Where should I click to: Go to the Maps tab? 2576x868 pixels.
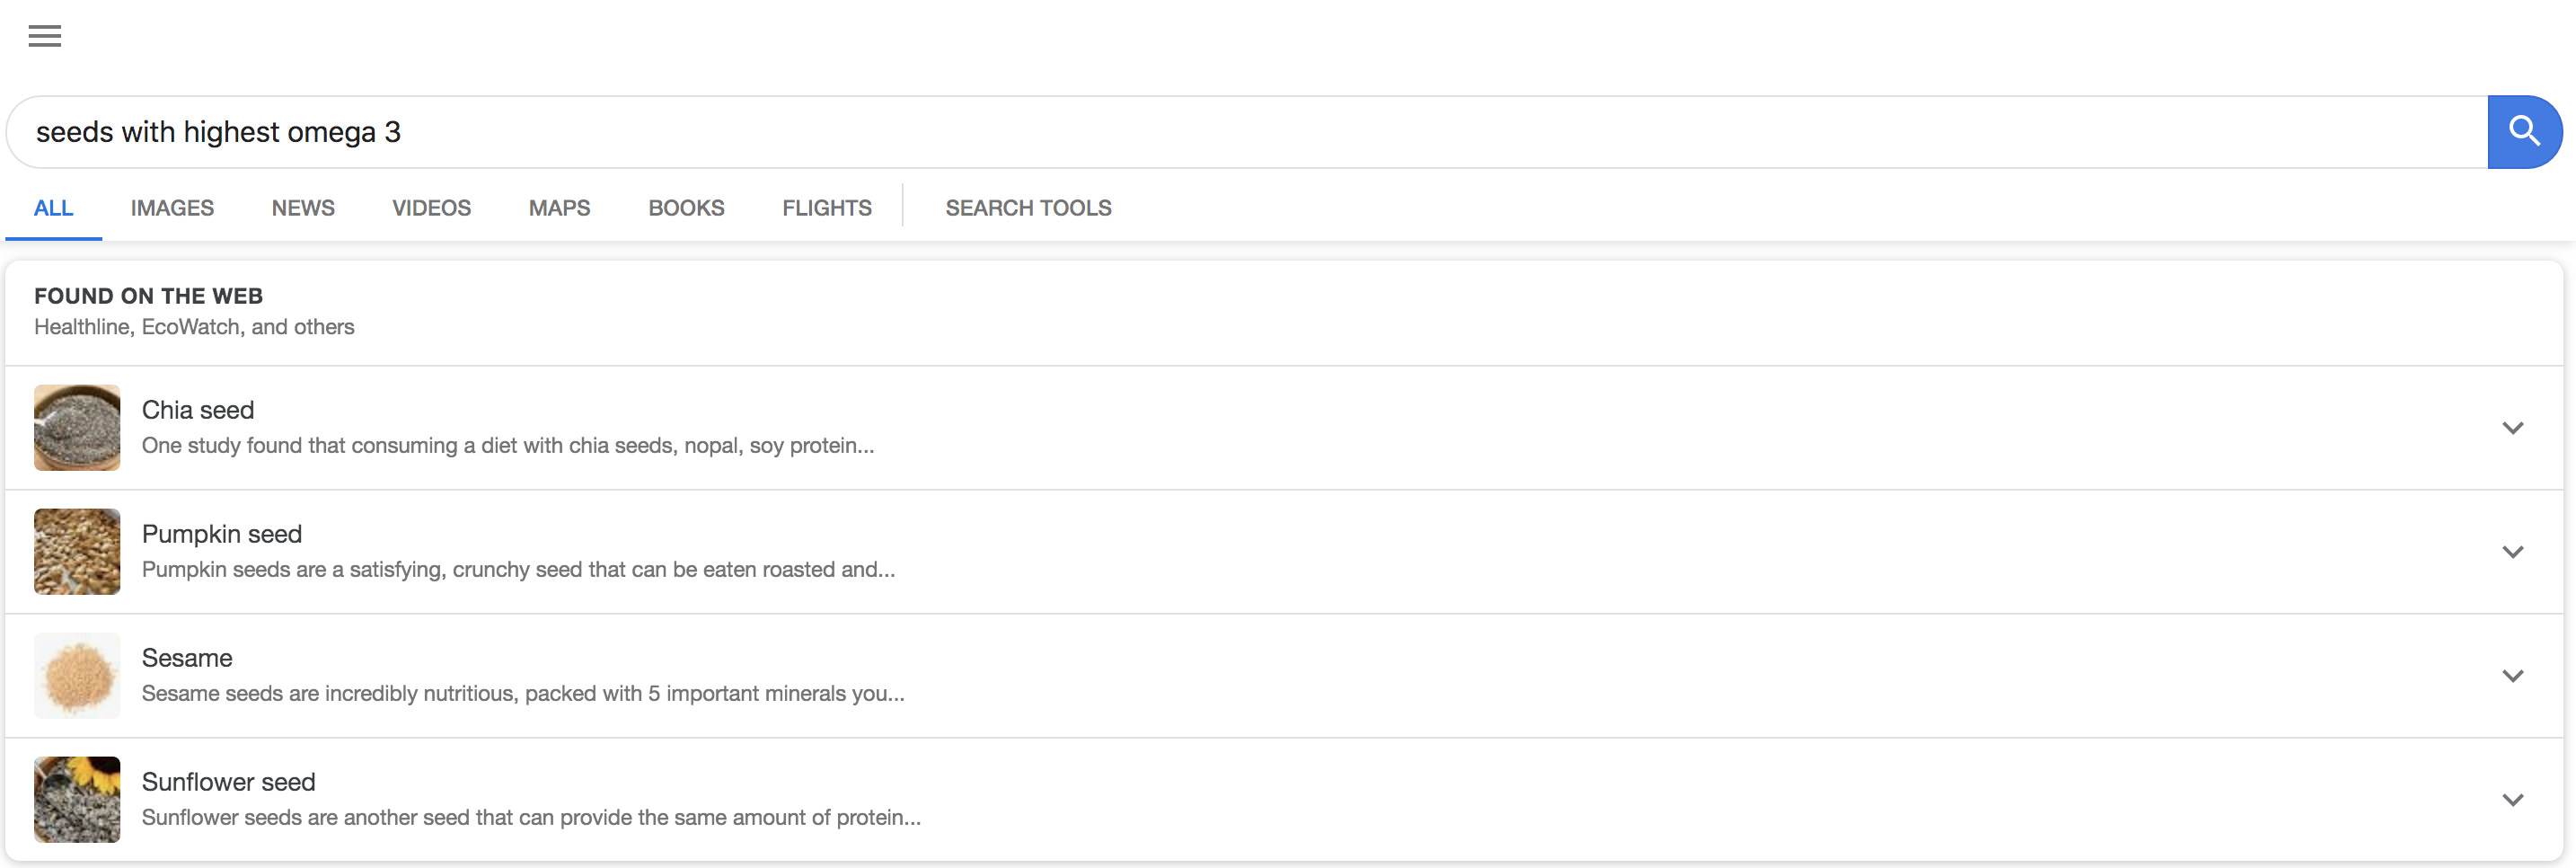click(x=559, y=208)
